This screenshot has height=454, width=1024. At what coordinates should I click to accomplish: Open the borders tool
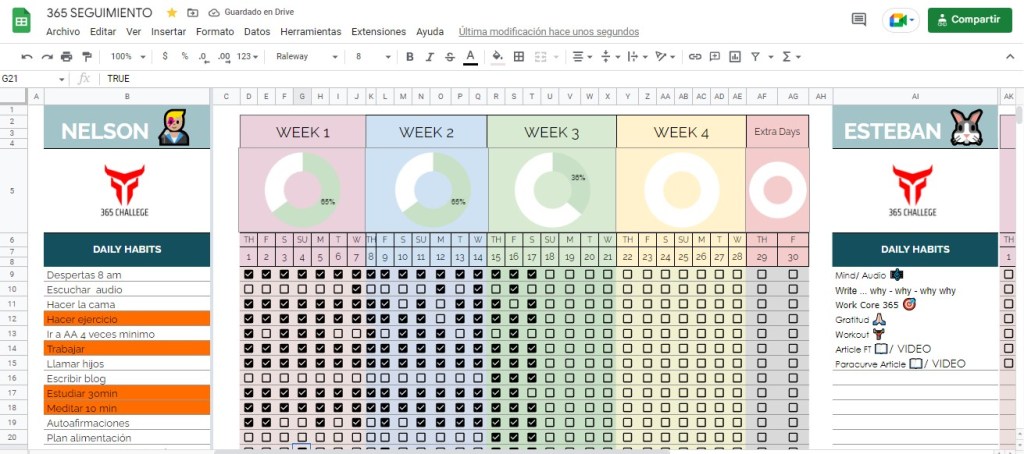[x=518, y=56]
